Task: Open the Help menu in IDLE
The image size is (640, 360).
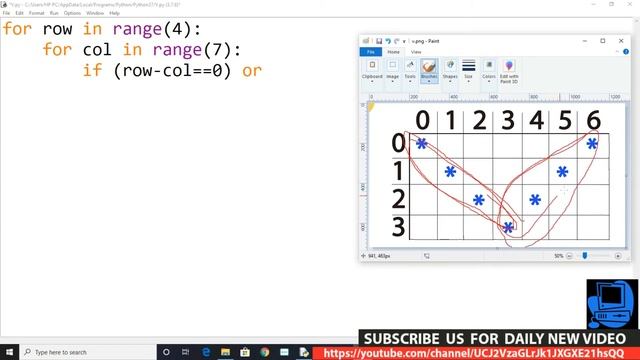Action: coord(114,13)
